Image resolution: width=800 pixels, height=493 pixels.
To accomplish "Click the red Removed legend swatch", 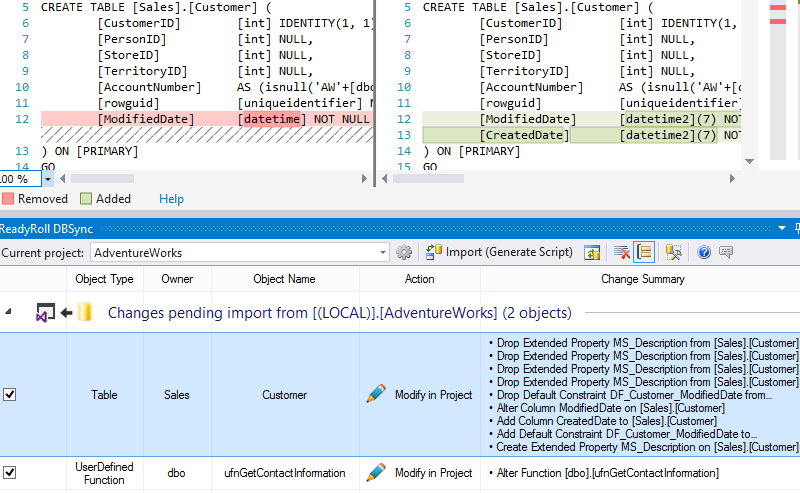I will pyautogui.click(x=7, y=199).
